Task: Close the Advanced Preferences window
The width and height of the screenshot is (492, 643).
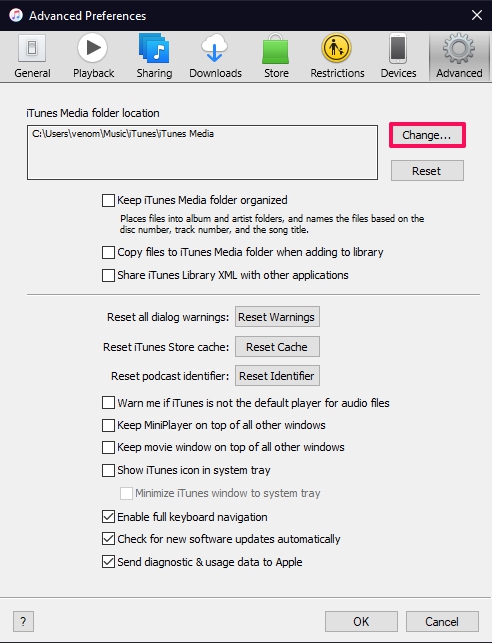Action: 476,15
